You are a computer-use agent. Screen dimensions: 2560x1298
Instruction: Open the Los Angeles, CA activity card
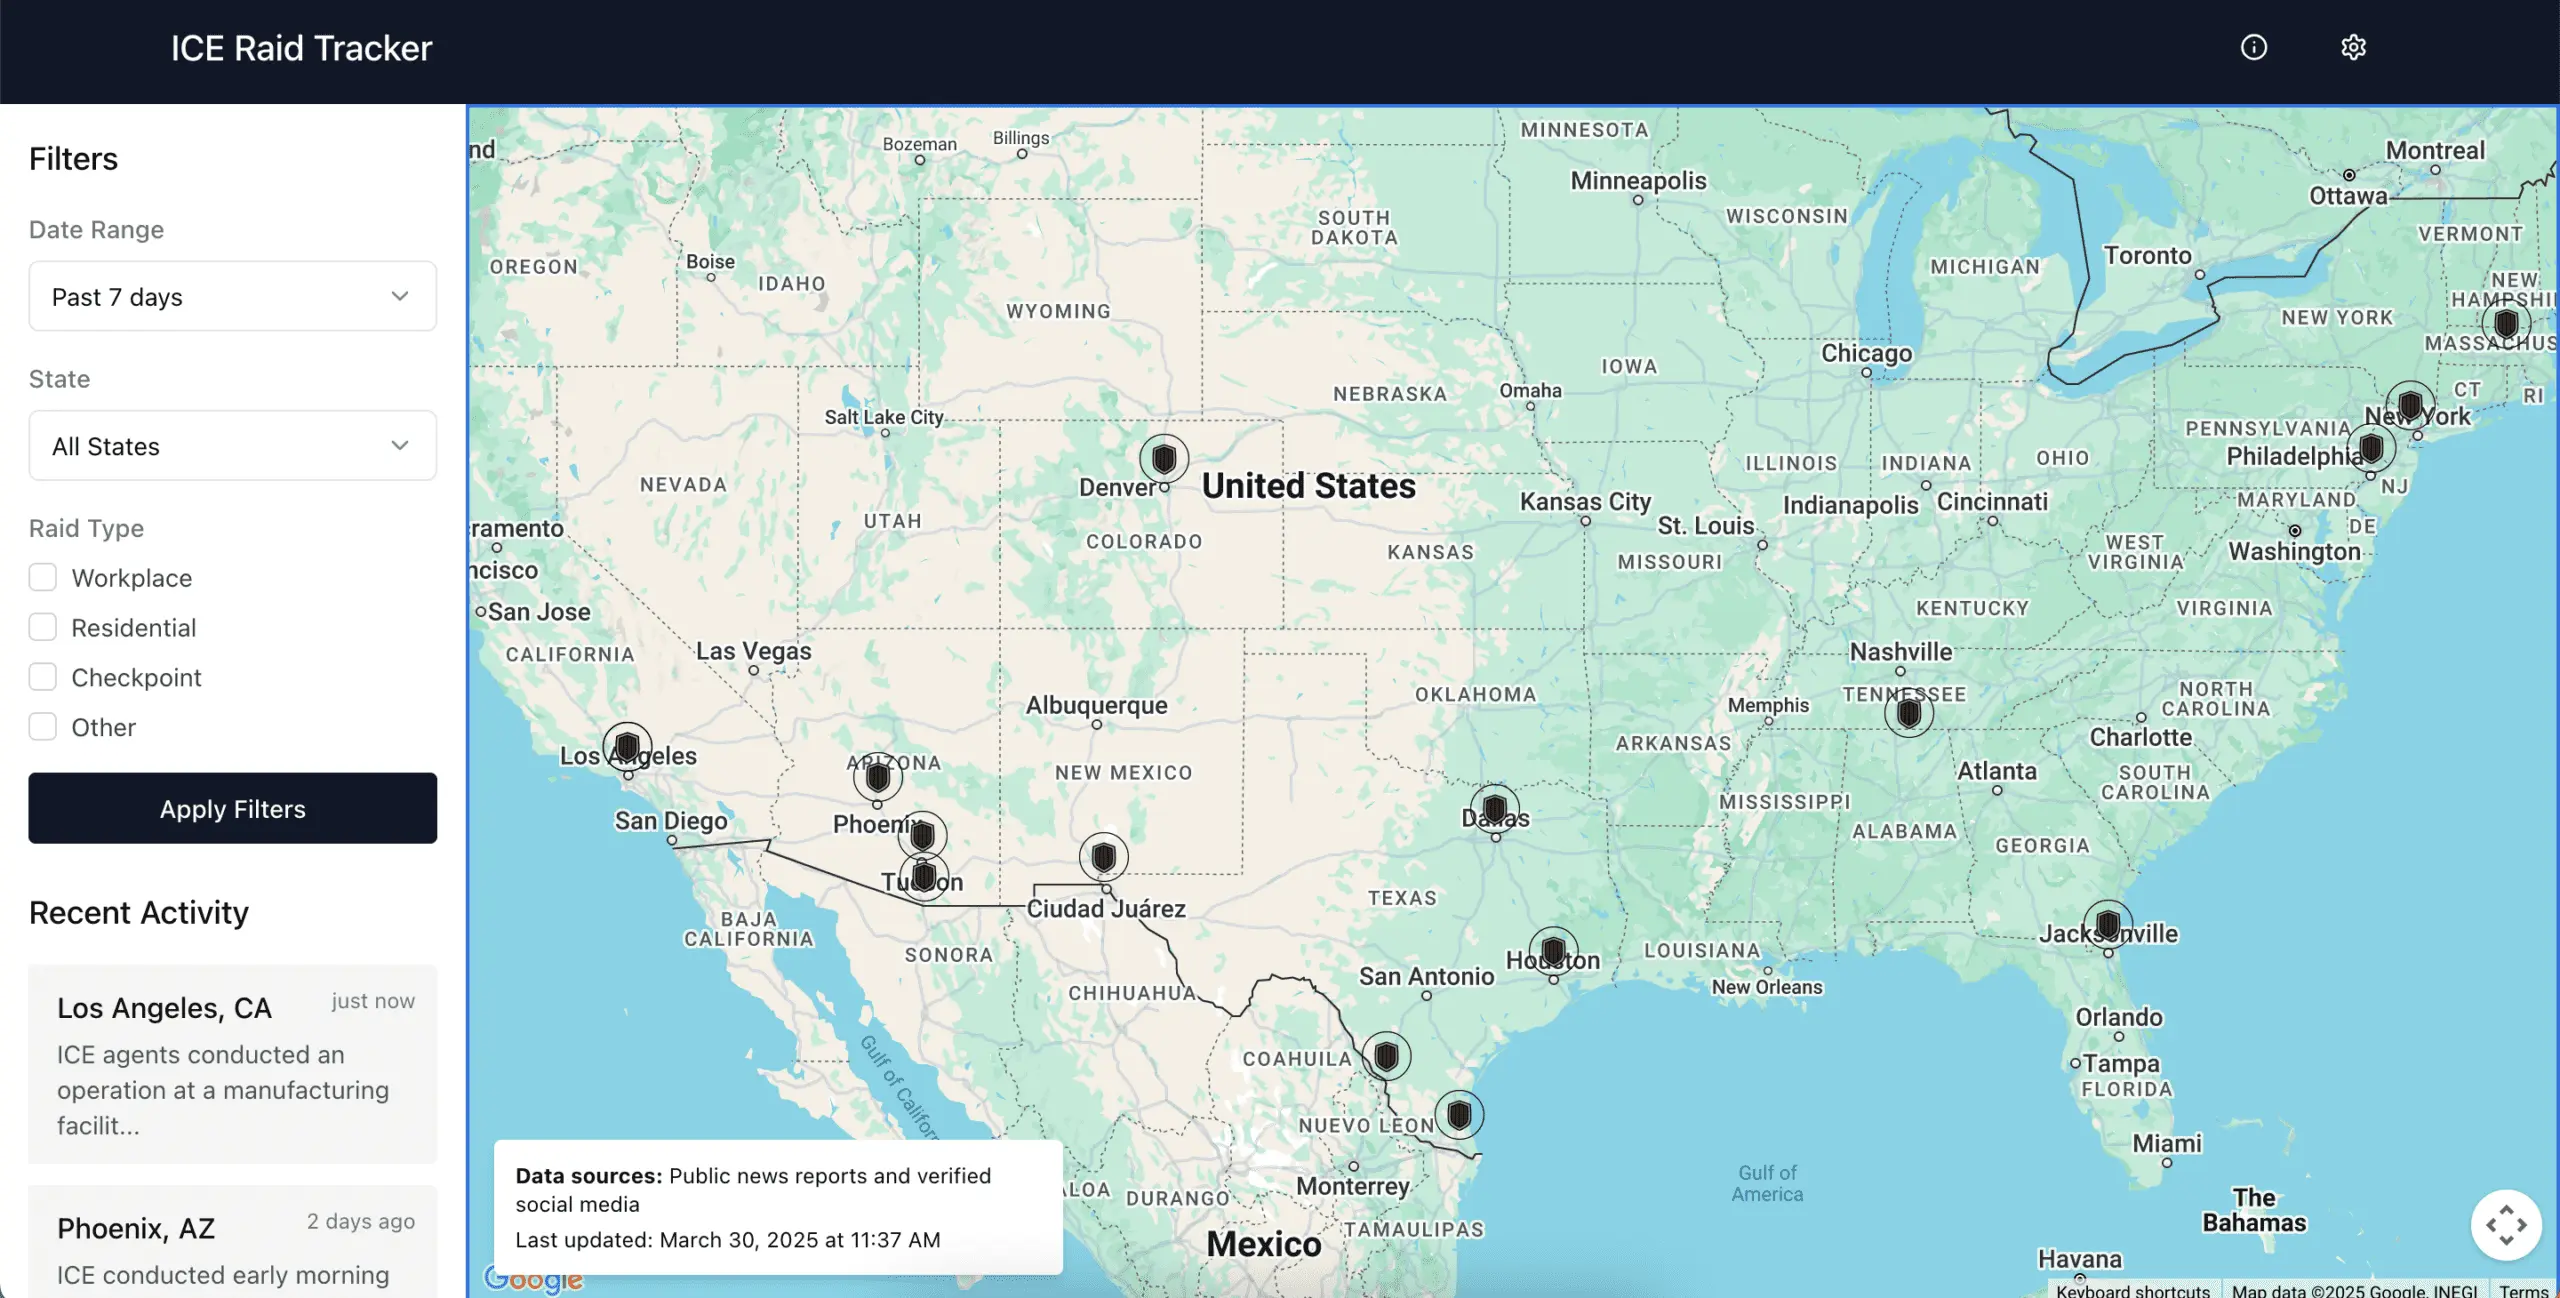pos(233,1064)
